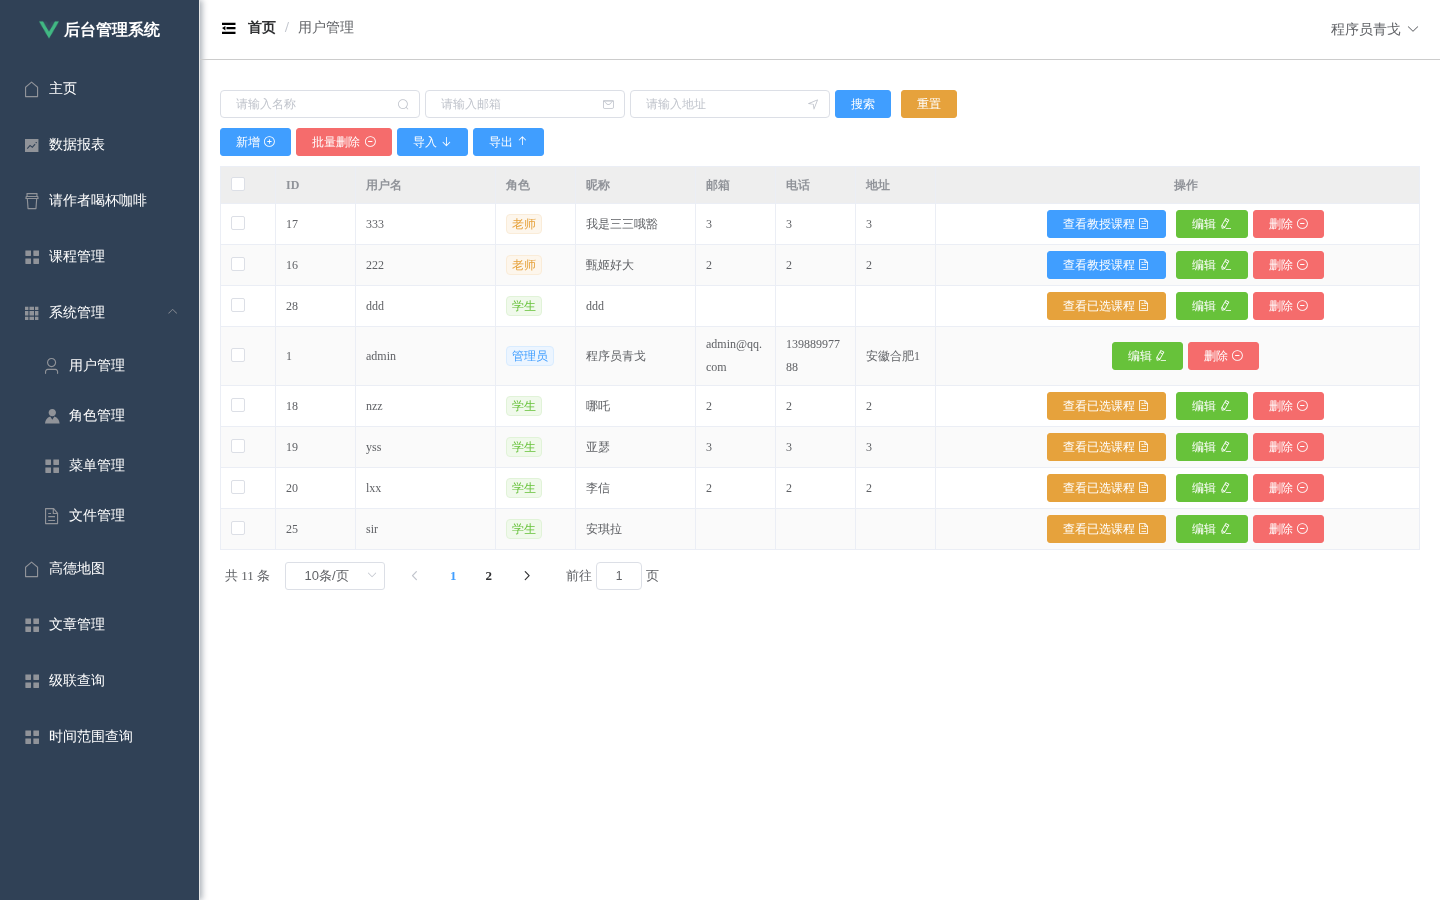This screenshot has width=1440, height=900.
Task: Click 编辑 for the admin row
Action: click(x=1147, y=356)
